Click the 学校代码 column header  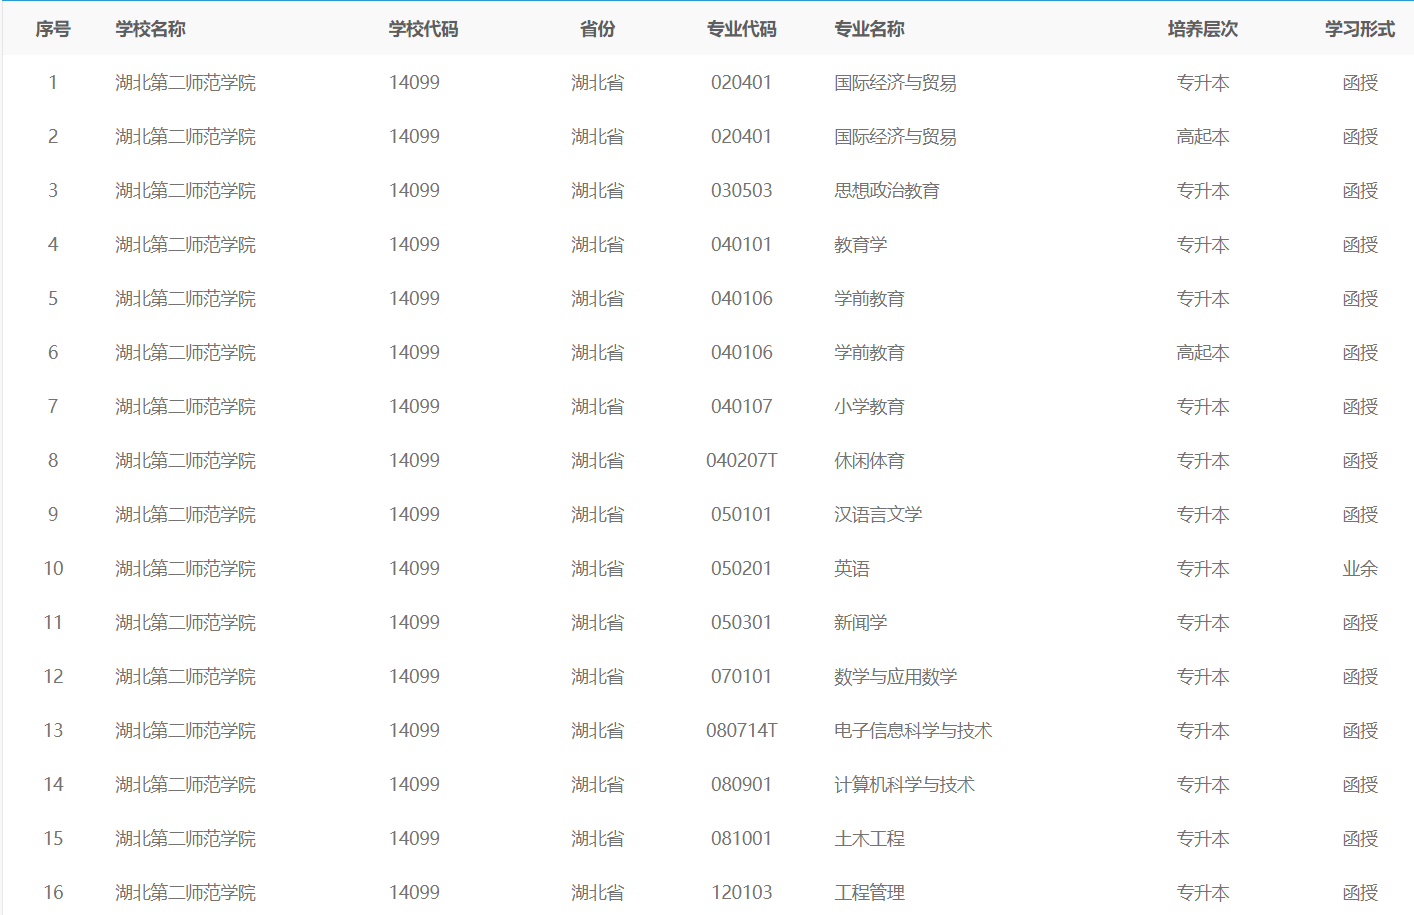coord(423,29)
